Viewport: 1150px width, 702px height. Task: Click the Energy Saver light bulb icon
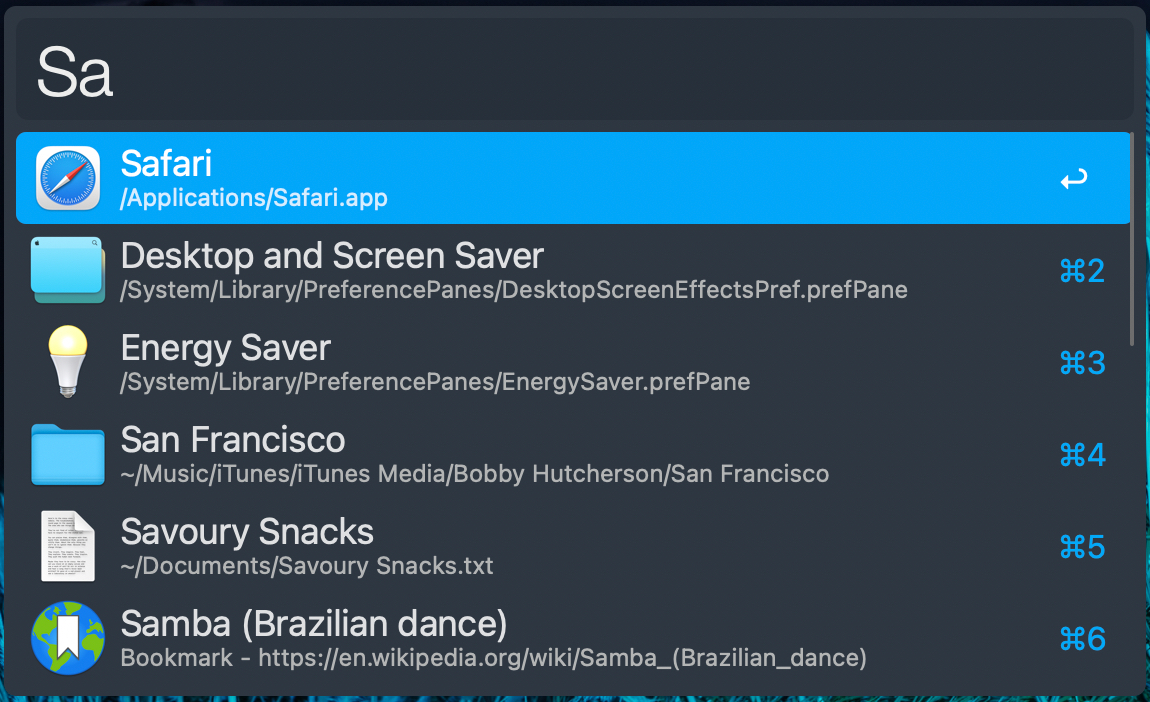(68, 362)
